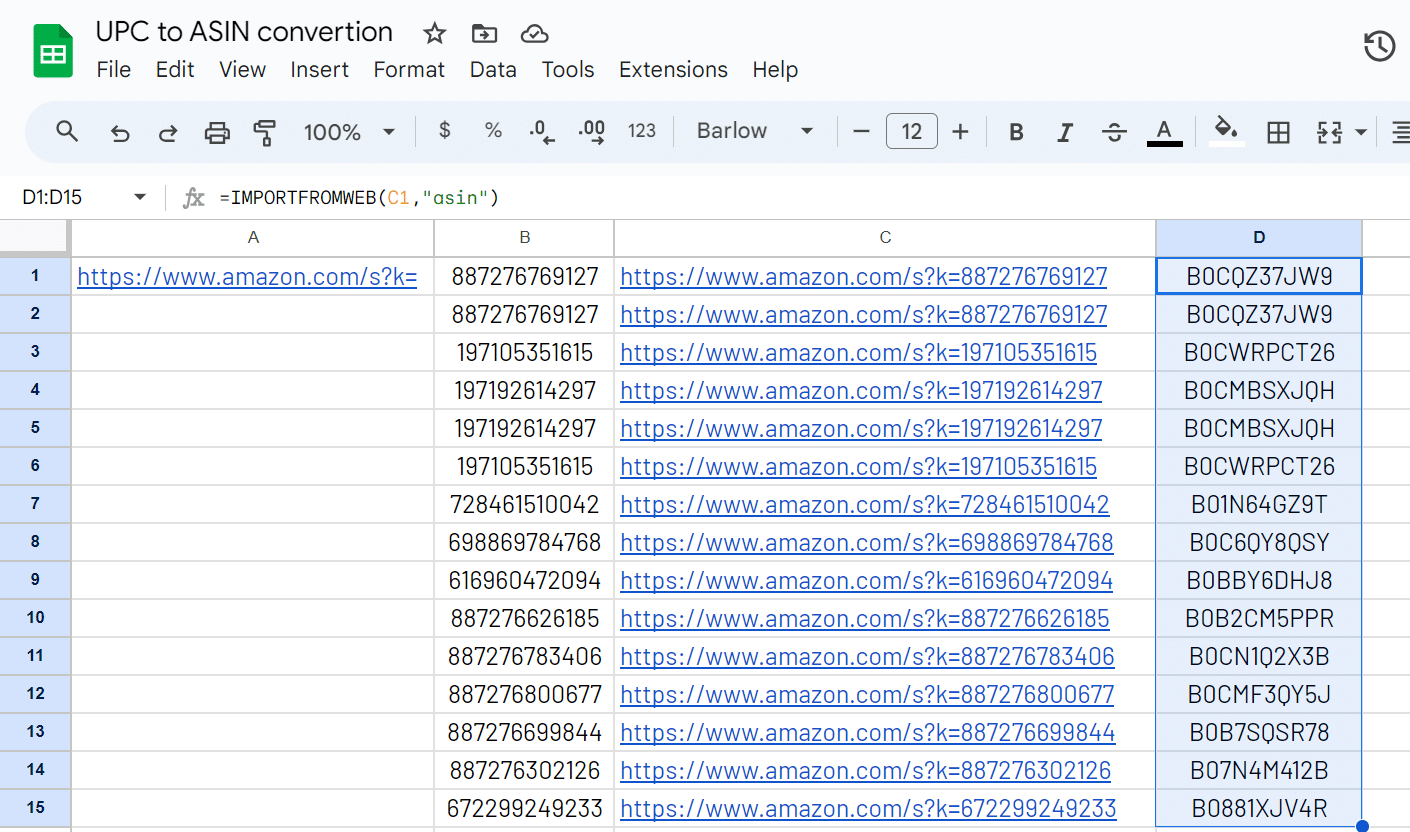Print the spreadsheet using printer icon
The height and width of the screenshot is (832, 1410).
(x=217, y=132)
